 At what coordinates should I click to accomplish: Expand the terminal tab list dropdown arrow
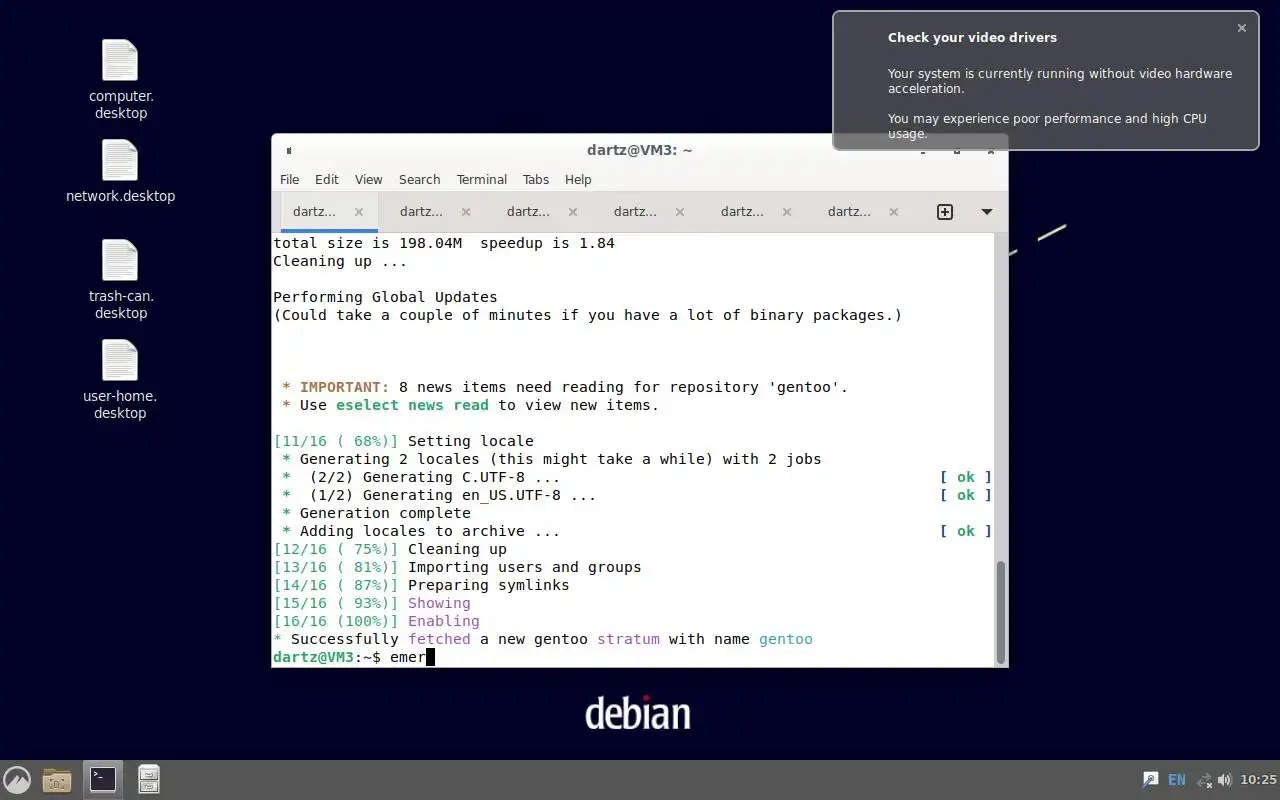coord(987,212)
